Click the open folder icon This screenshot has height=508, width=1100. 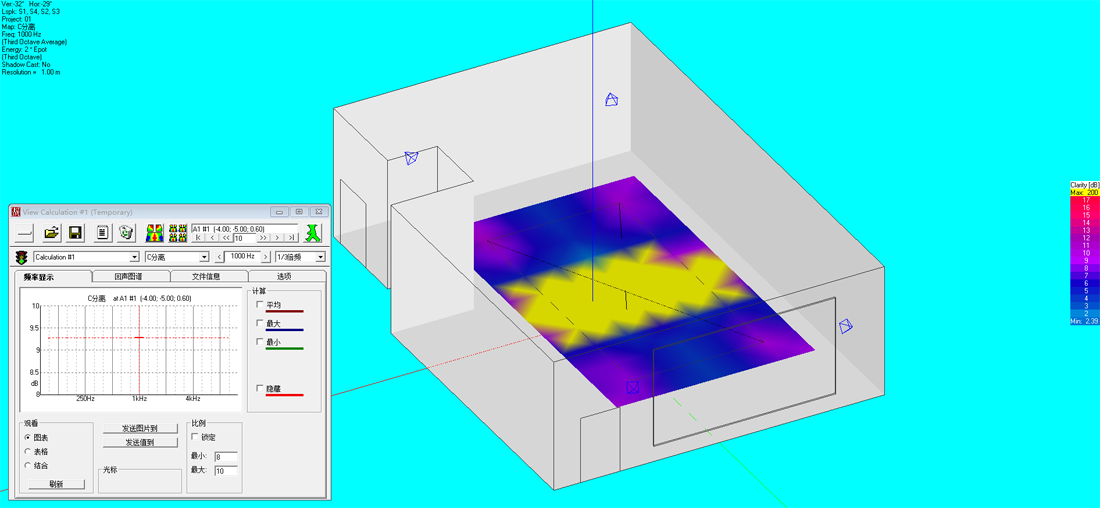tap(50, 233)
